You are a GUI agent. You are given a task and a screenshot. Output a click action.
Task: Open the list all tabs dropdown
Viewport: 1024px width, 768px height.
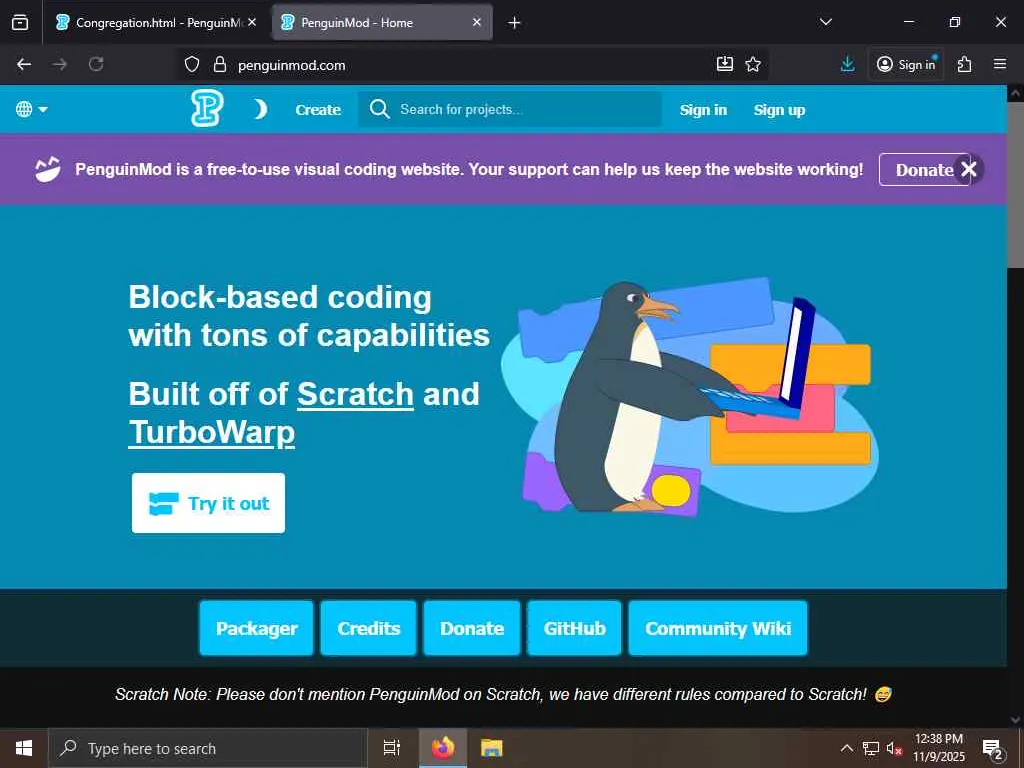(825, 22)
